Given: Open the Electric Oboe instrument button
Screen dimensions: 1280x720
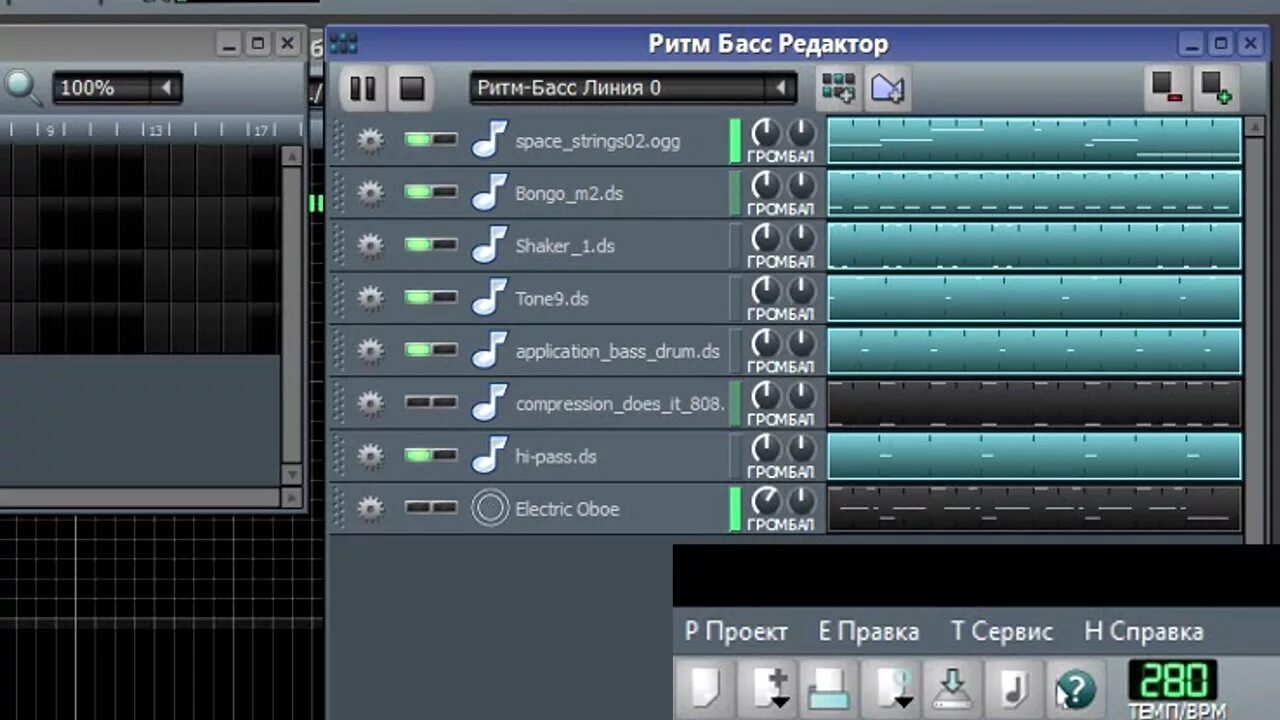Looking at the screenshot, I should tap(597, 509).
